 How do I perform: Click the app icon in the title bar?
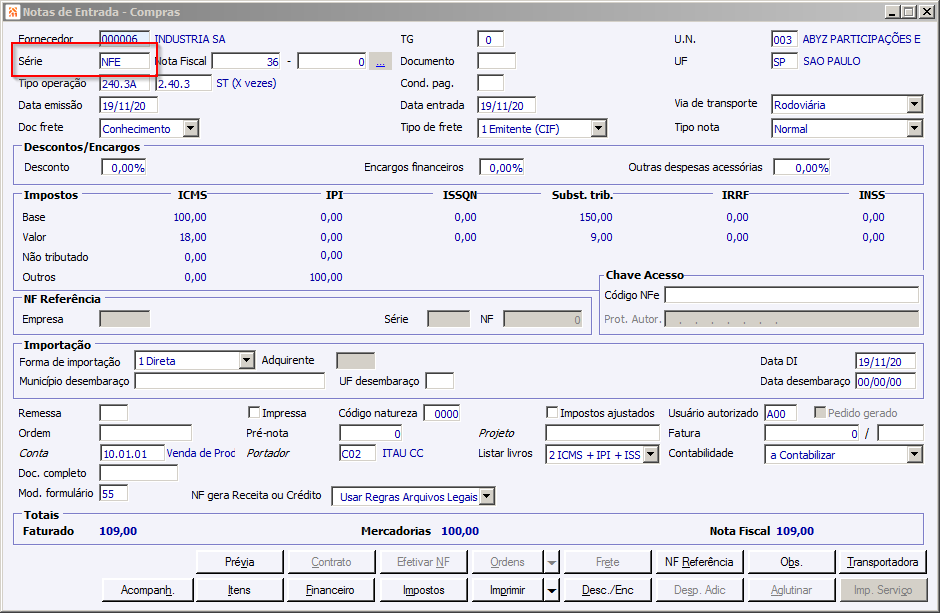click(x=12, y=11)
